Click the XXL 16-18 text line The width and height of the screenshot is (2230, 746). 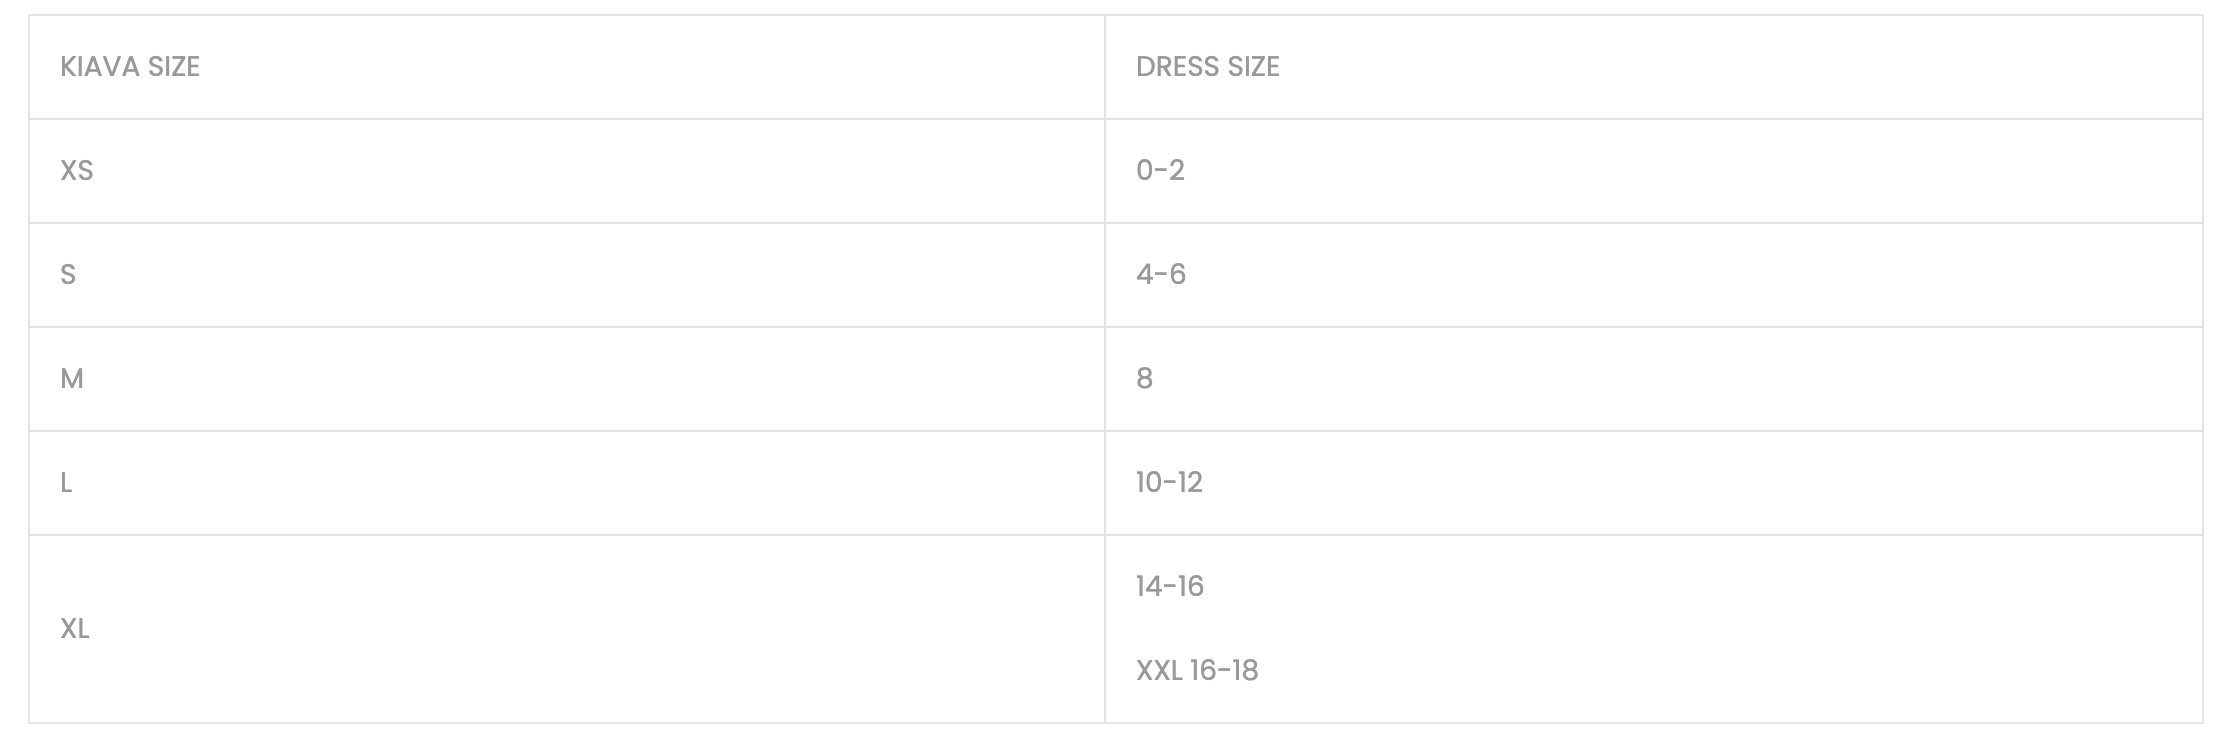coord(1196,670)
